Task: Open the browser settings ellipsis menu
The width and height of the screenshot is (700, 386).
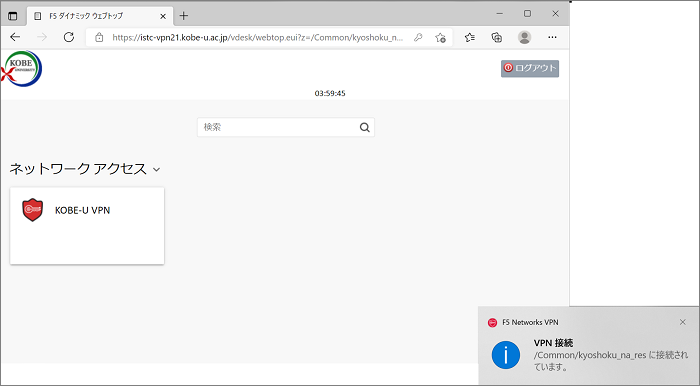Action: point(552,37)
